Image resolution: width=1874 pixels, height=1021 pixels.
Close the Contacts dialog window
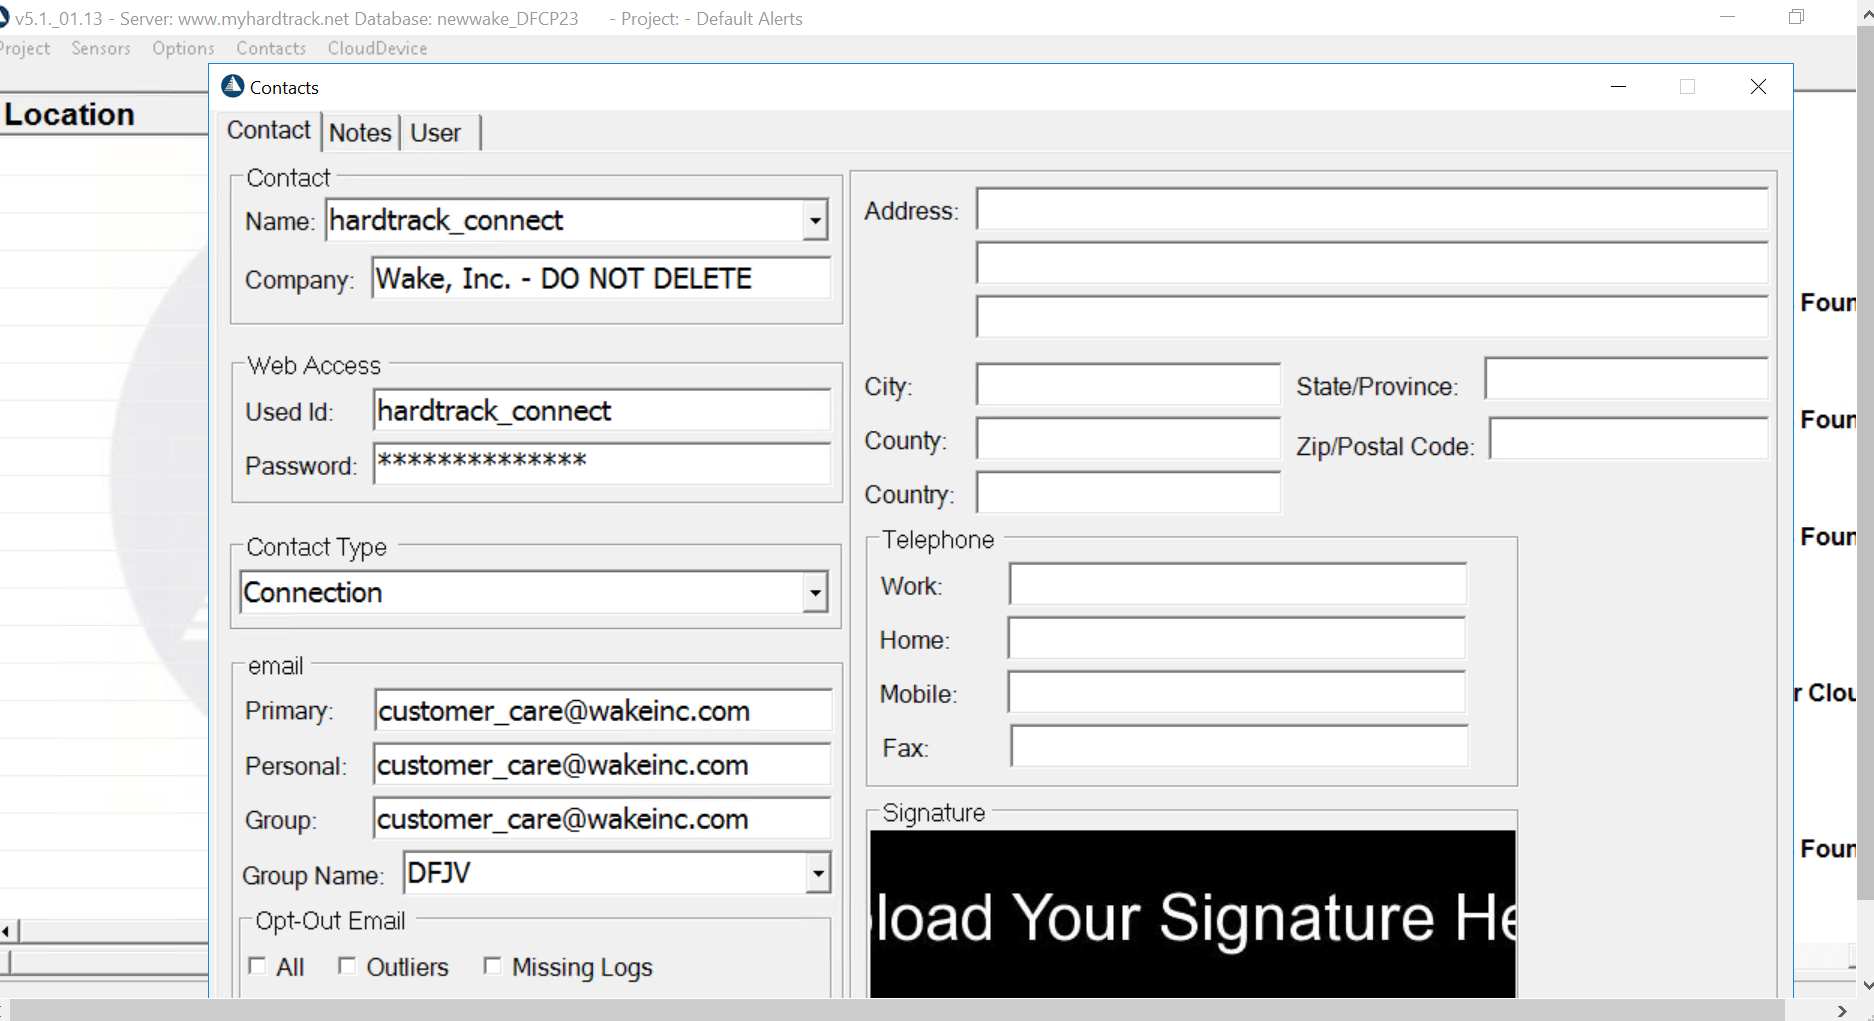[x=1758, y=87]
